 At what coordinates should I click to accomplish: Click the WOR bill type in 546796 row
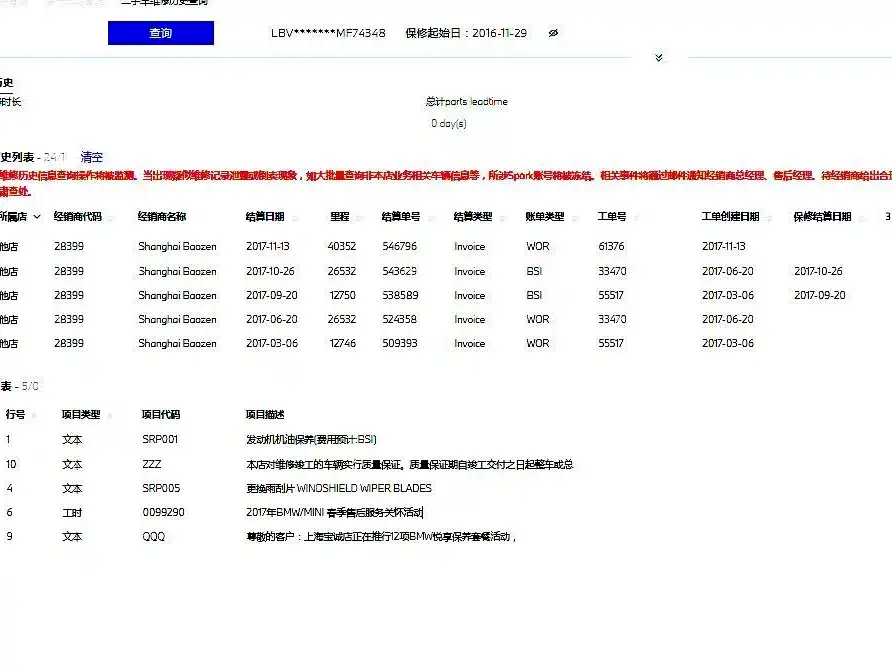click(x=538, y=246)
